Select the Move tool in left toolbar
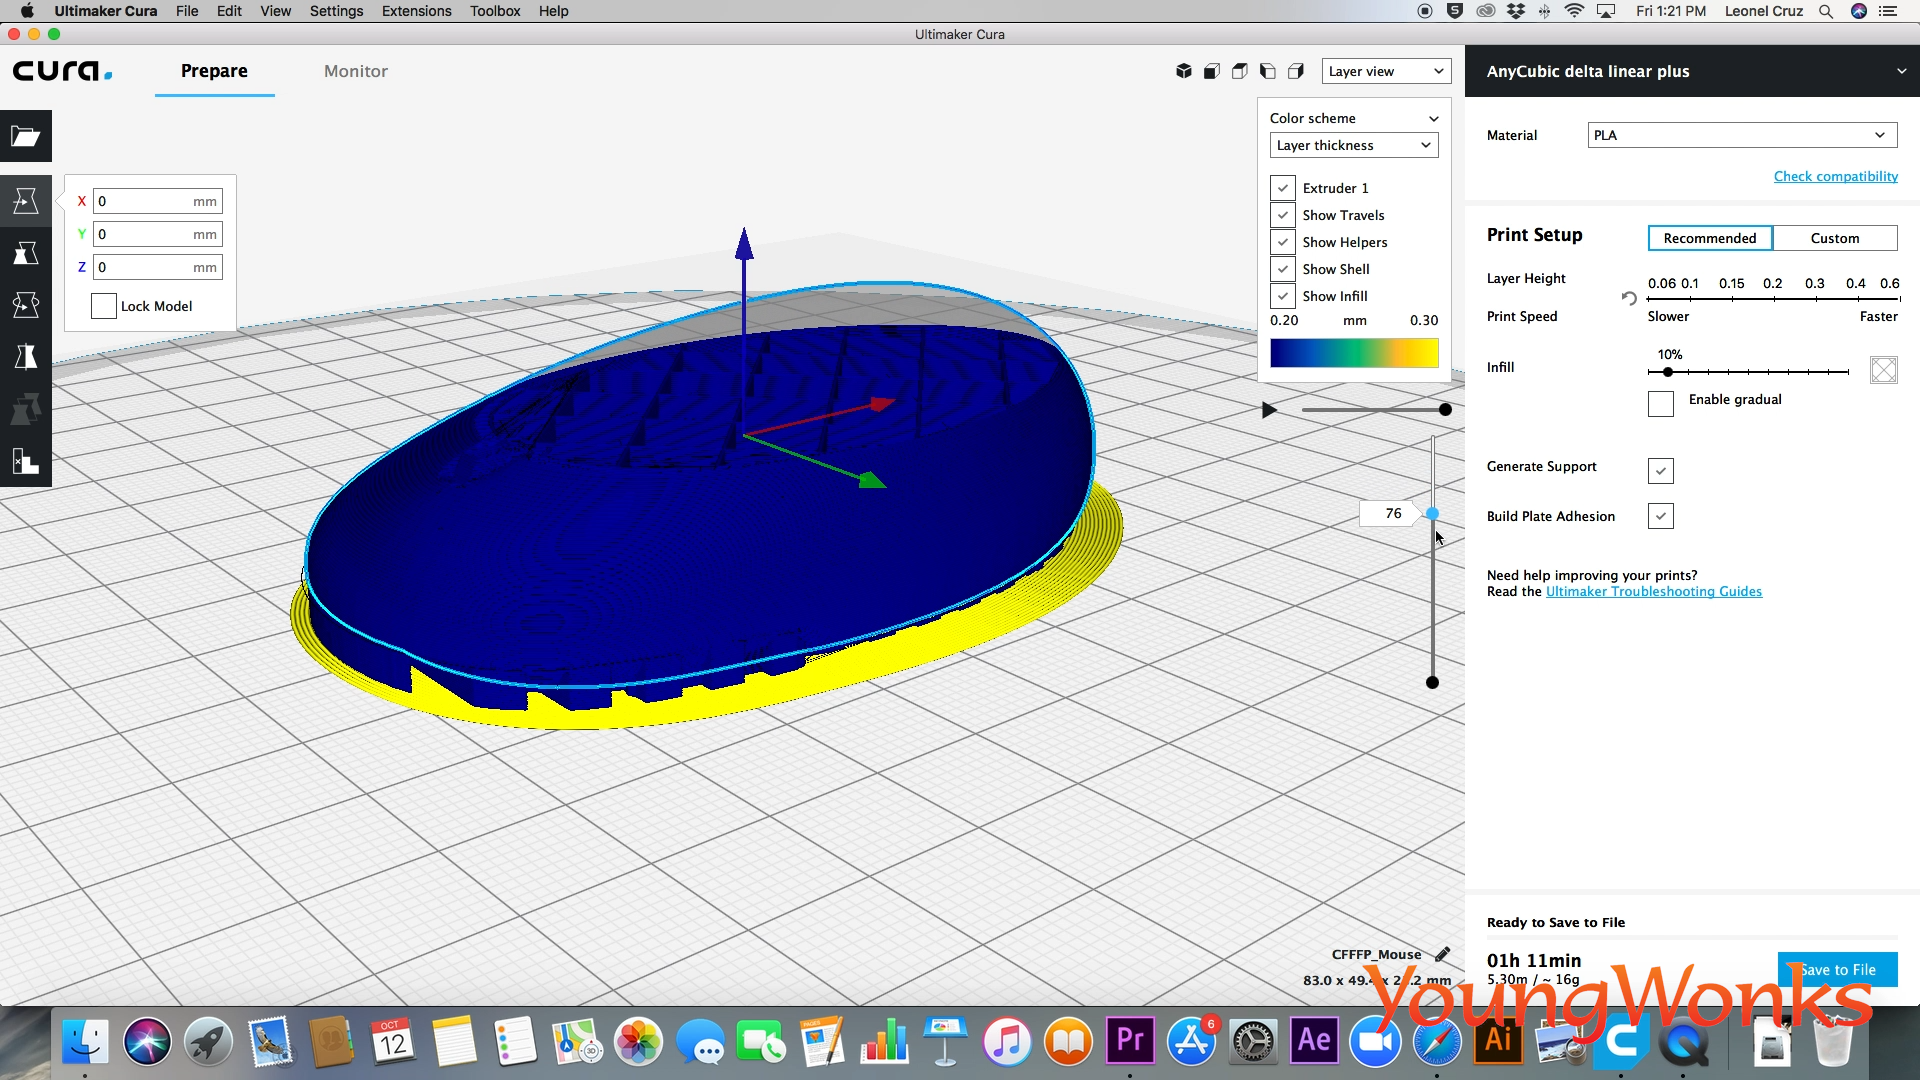Screen dimensions: 1920x1080 [26, 201]
